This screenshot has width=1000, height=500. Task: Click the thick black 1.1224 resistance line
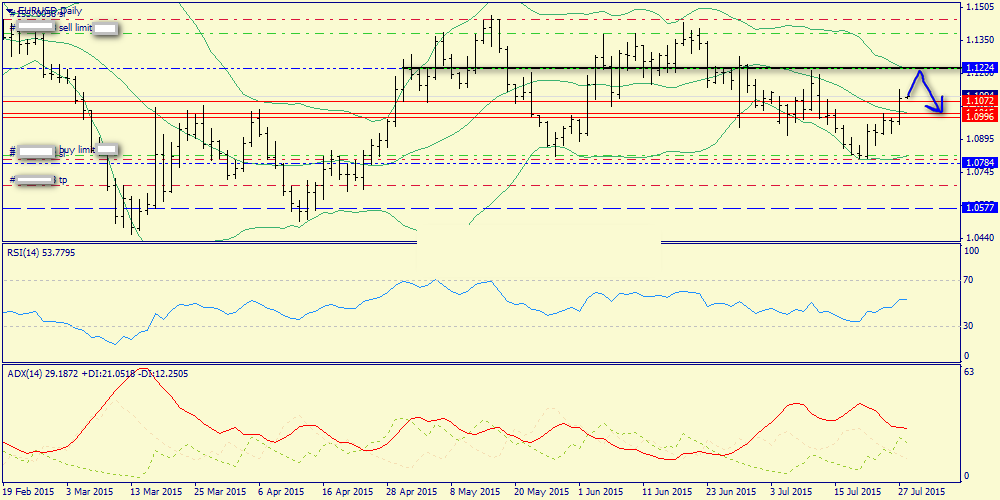click(x=600, y=68)
